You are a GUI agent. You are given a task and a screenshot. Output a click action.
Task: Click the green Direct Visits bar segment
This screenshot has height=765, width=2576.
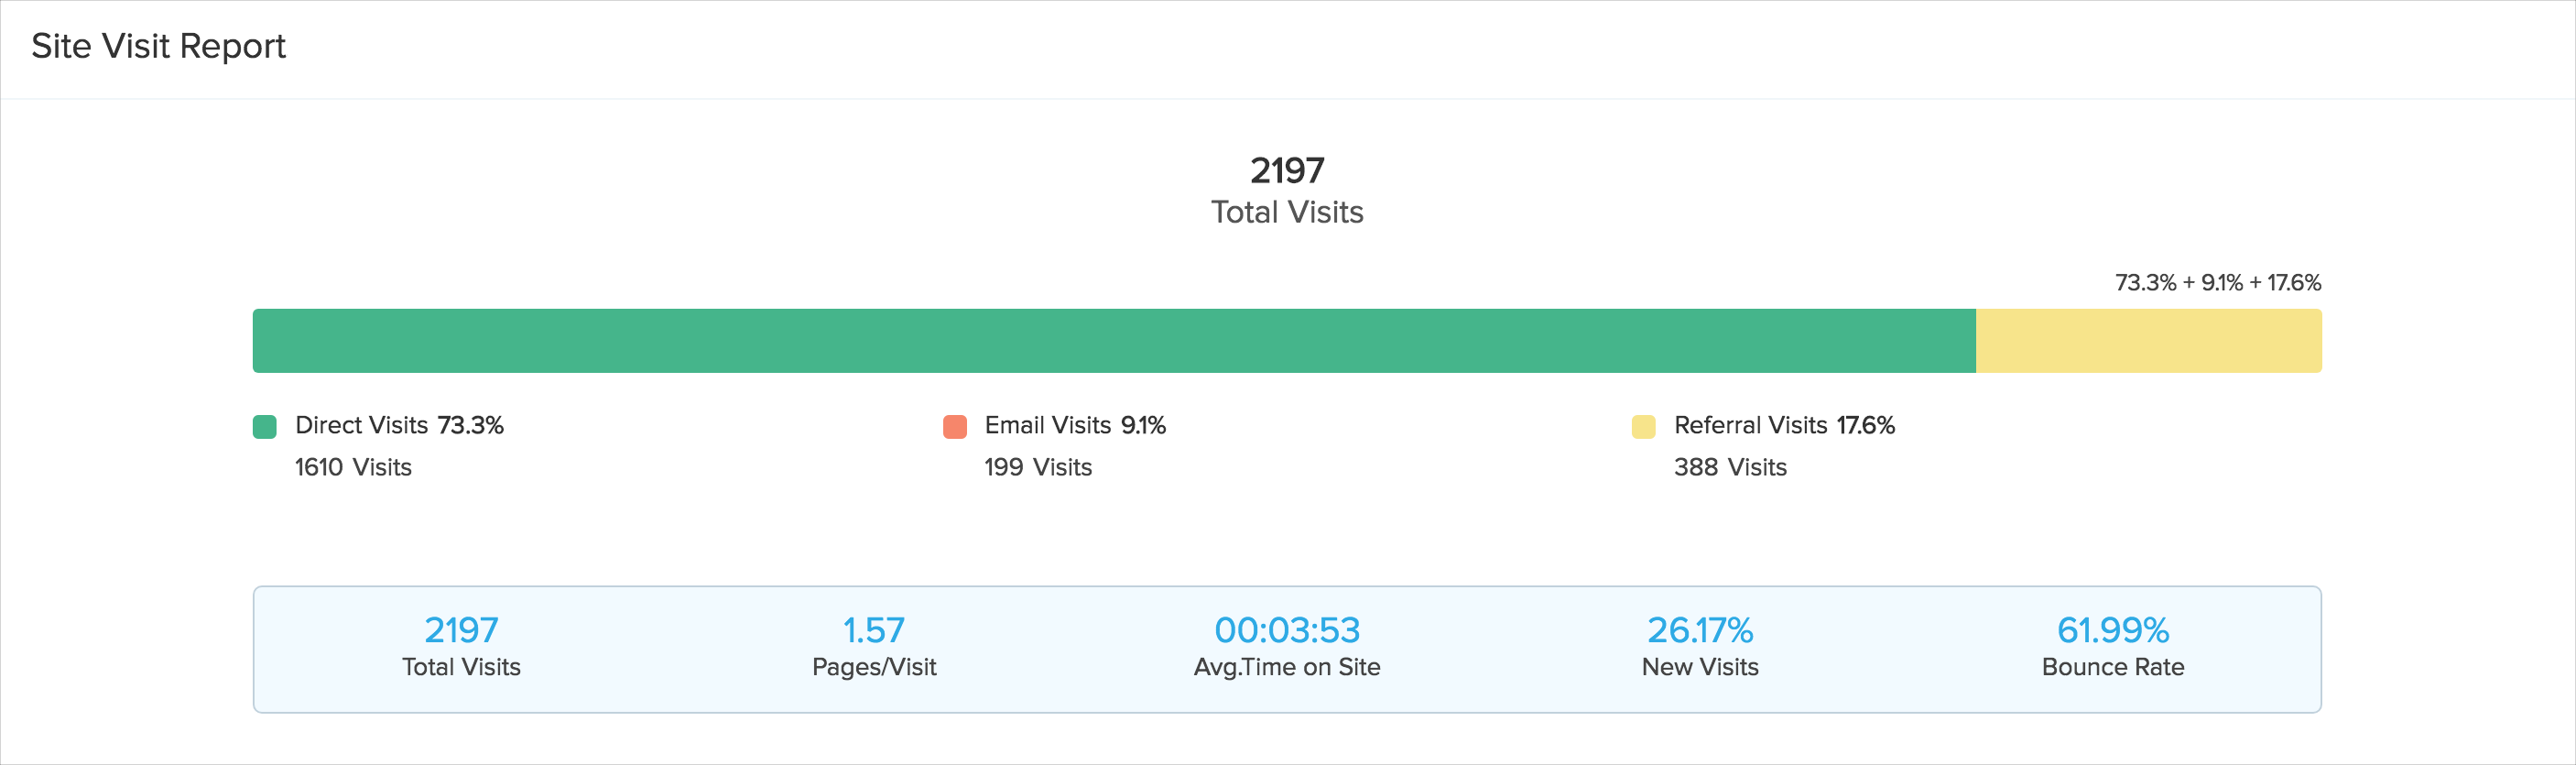1113,341
